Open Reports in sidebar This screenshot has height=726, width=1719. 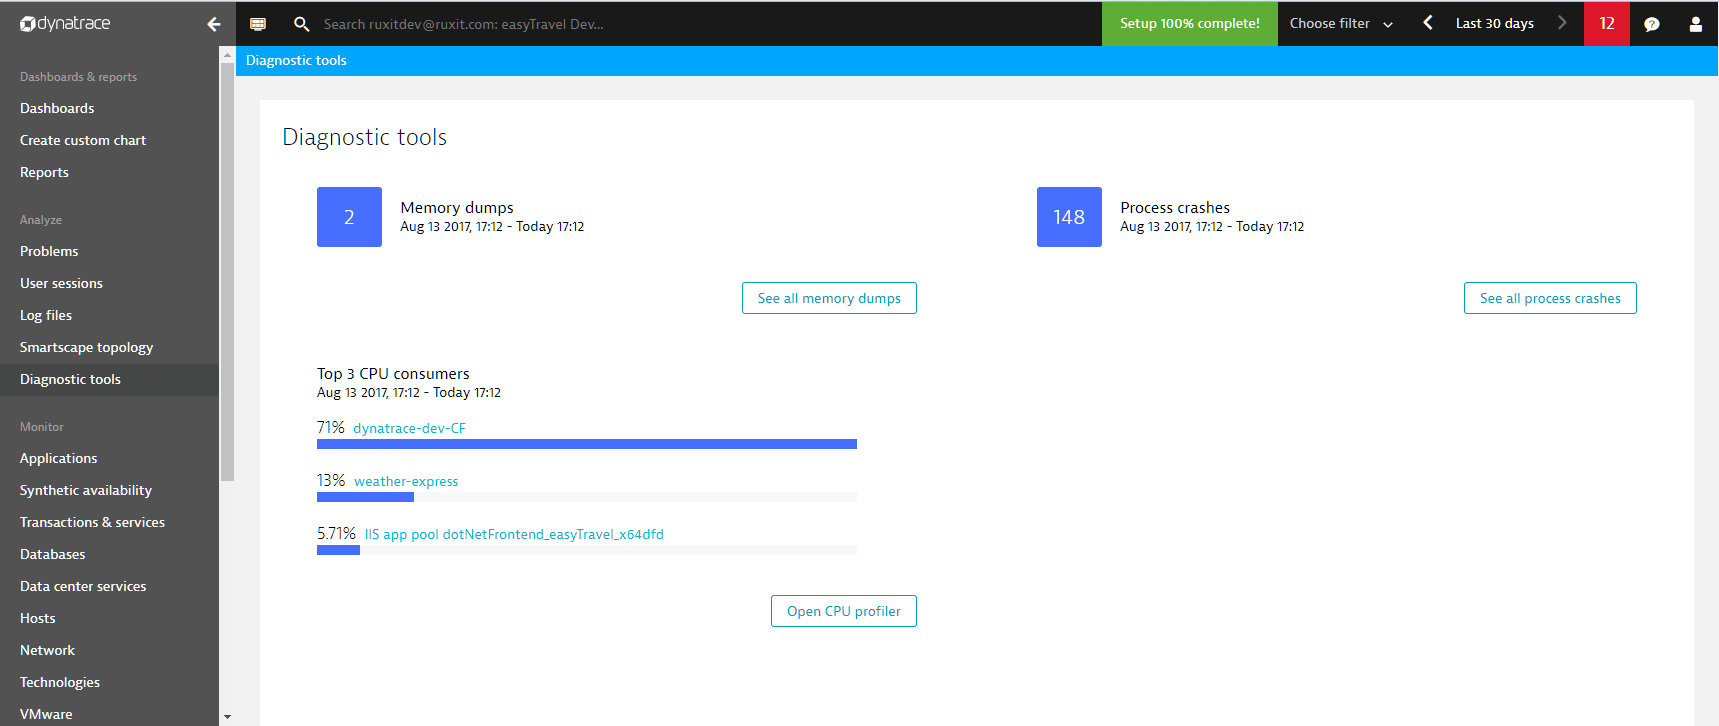44,172
